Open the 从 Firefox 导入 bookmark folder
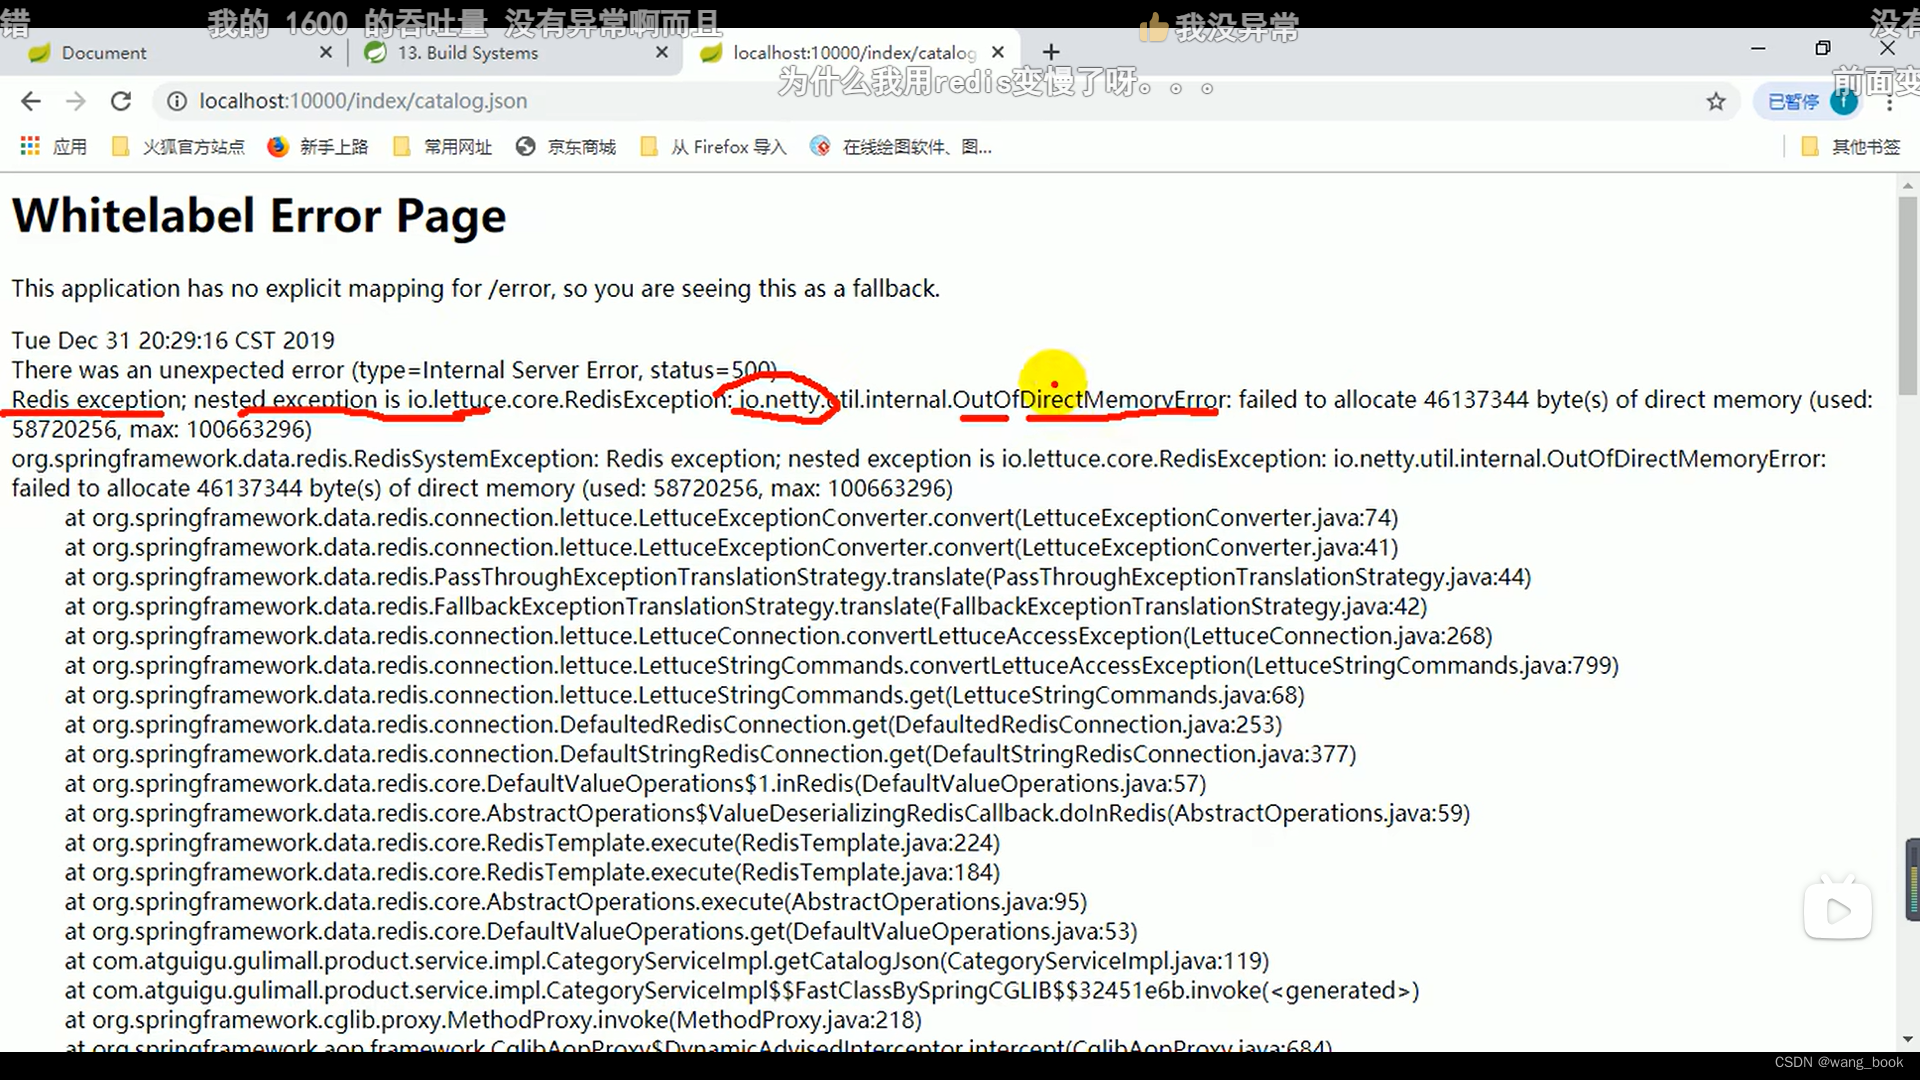This screenshot has height=1080, width=1920. (x=714, y=147)
